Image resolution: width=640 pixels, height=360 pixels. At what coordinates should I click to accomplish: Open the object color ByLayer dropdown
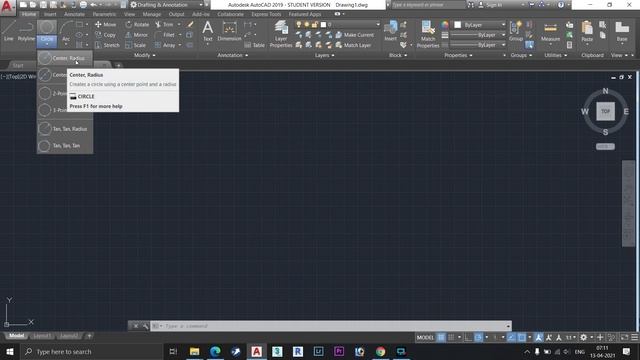[x=480, y=25]
